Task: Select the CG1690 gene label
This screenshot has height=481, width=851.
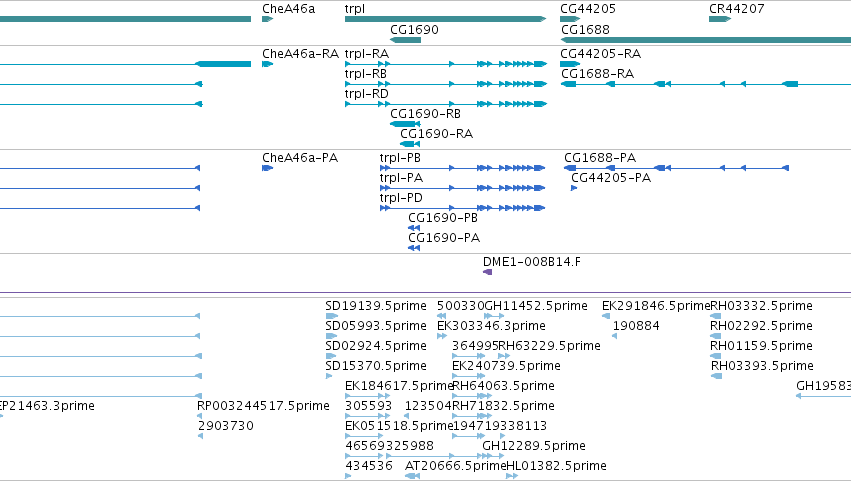Action: coord(414,29)
